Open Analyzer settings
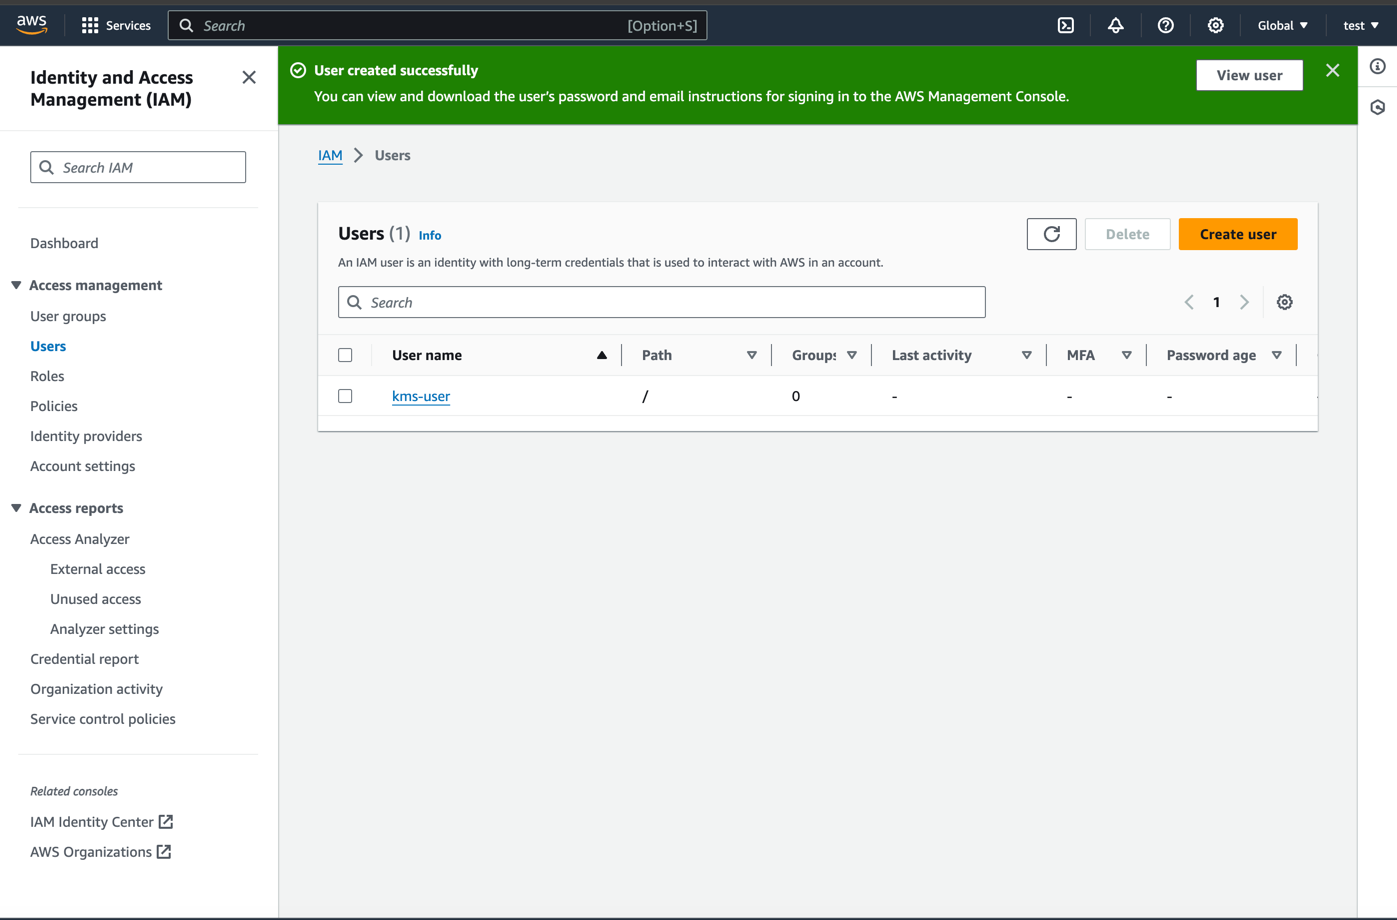Viewport: 1397px width, 920px height. (x=105, y=629)
